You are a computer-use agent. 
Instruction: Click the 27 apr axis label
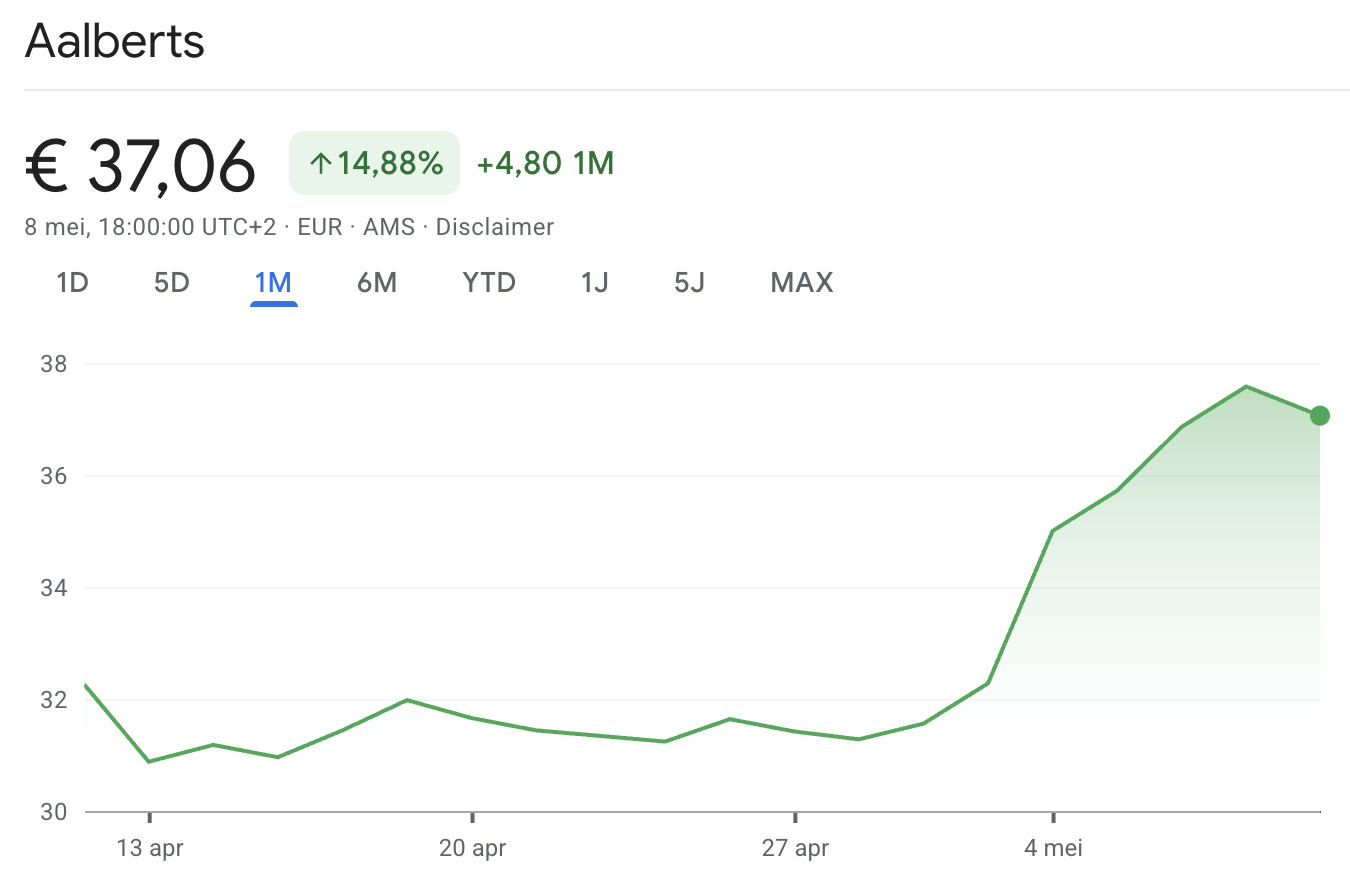[x=795, y=849]
